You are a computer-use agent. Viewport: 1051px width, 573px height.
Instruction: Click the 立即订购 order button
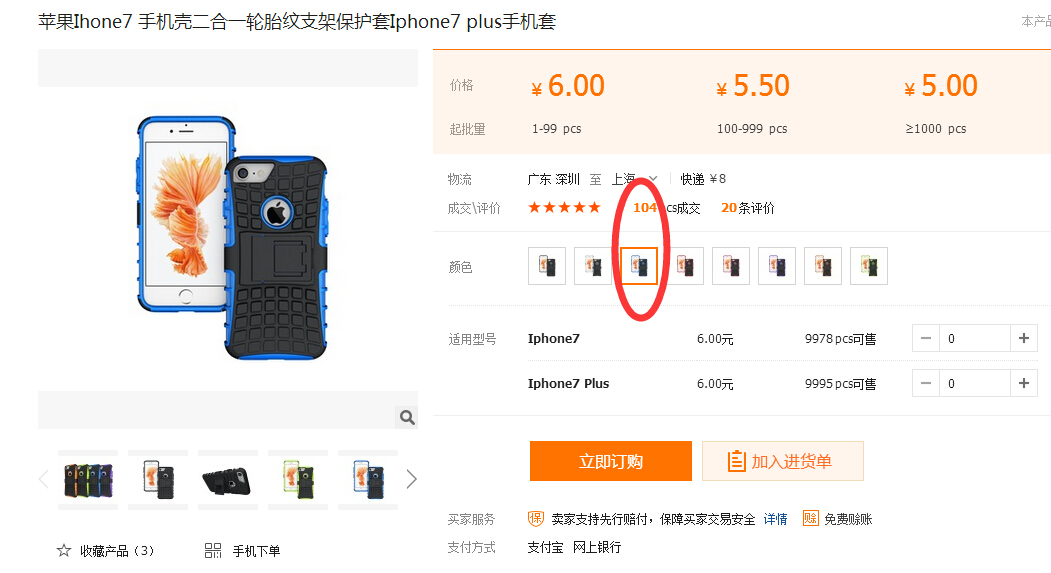[611, 461]
